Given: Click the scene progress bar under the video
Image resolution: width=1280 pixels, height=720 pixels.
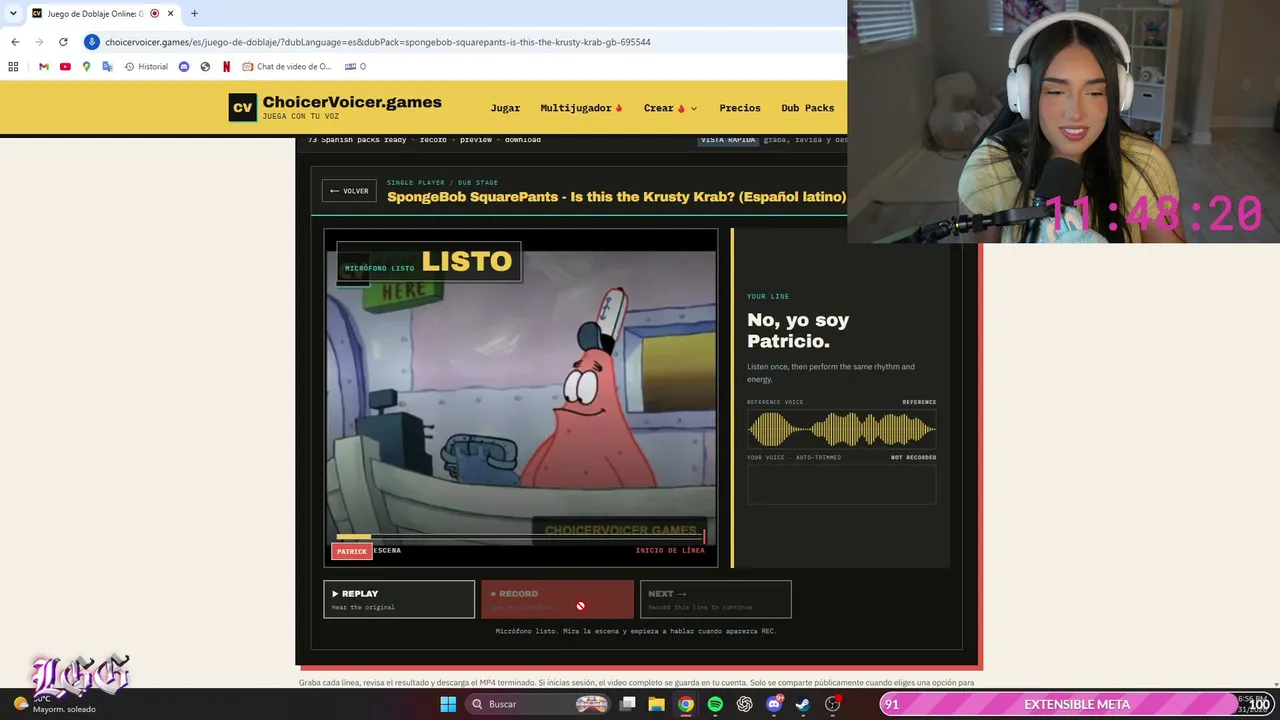Looking at the screenshot, I should point(521,537).
